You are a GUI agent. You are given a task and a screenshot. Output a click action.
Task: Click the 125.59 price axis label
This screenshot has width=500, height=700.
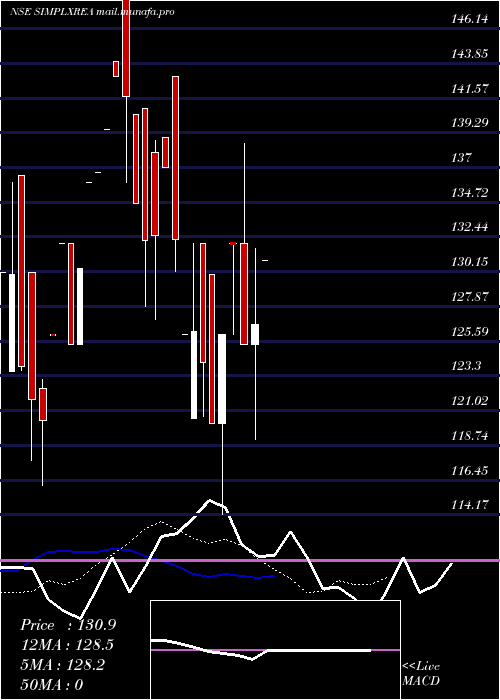(x=470, y=332)
